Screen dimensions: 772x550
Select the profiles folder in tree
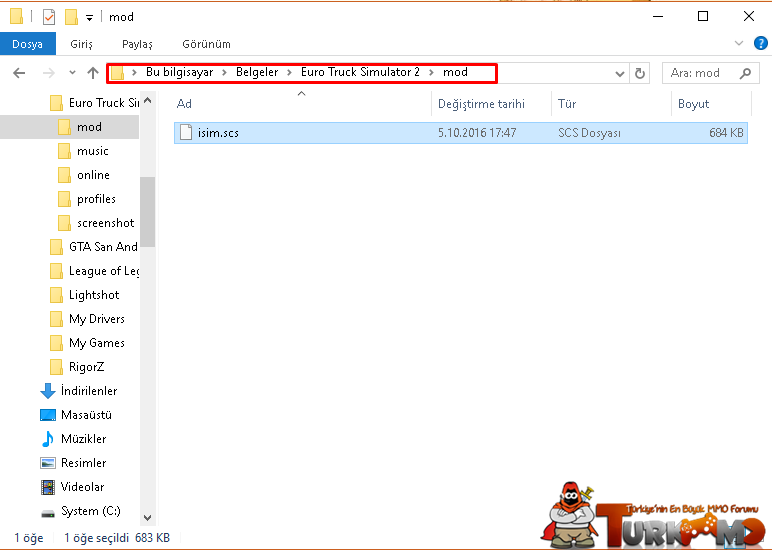click(x=86, y=199)
